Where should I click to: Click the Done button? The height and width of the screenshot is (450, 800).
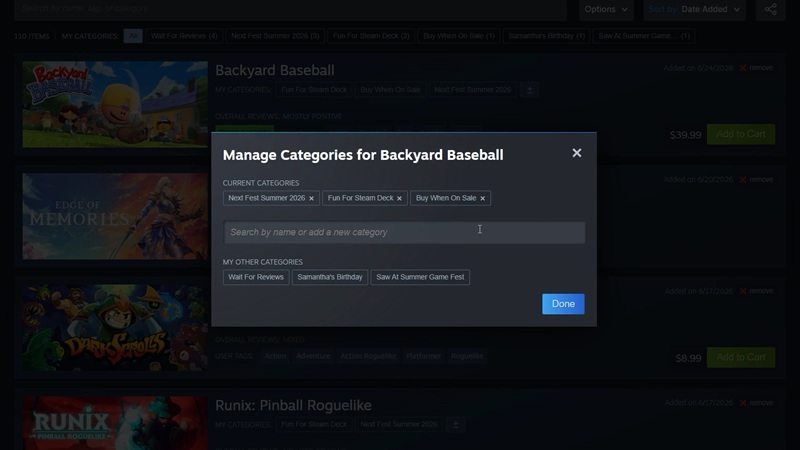coord(563,304)
